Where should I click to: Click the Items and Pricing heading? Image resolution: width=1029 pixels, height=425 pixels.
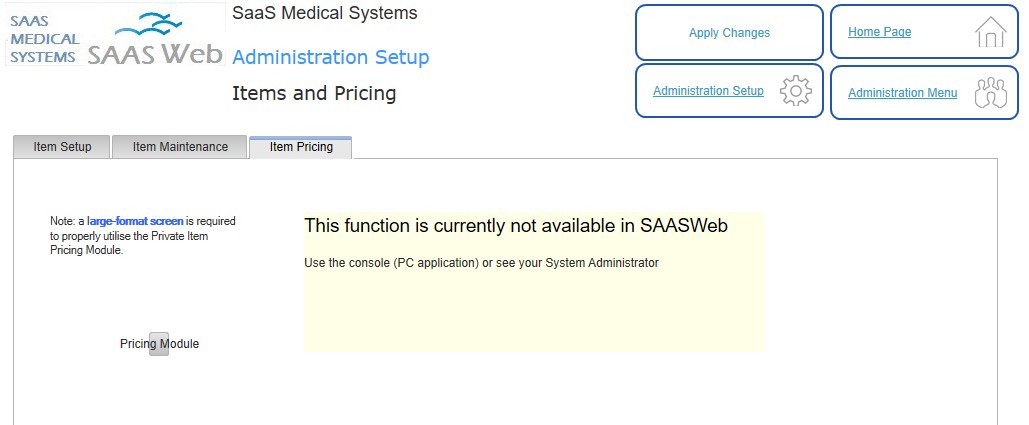[x=314, y=94]
